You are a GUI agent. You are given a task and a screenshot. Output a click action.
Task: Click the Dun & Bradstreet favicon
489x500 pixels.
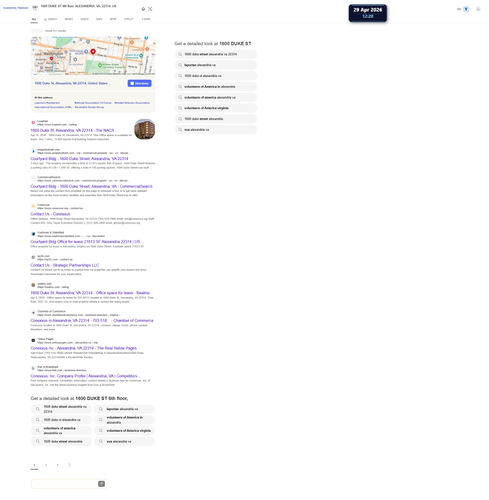(x=33, y=368)
